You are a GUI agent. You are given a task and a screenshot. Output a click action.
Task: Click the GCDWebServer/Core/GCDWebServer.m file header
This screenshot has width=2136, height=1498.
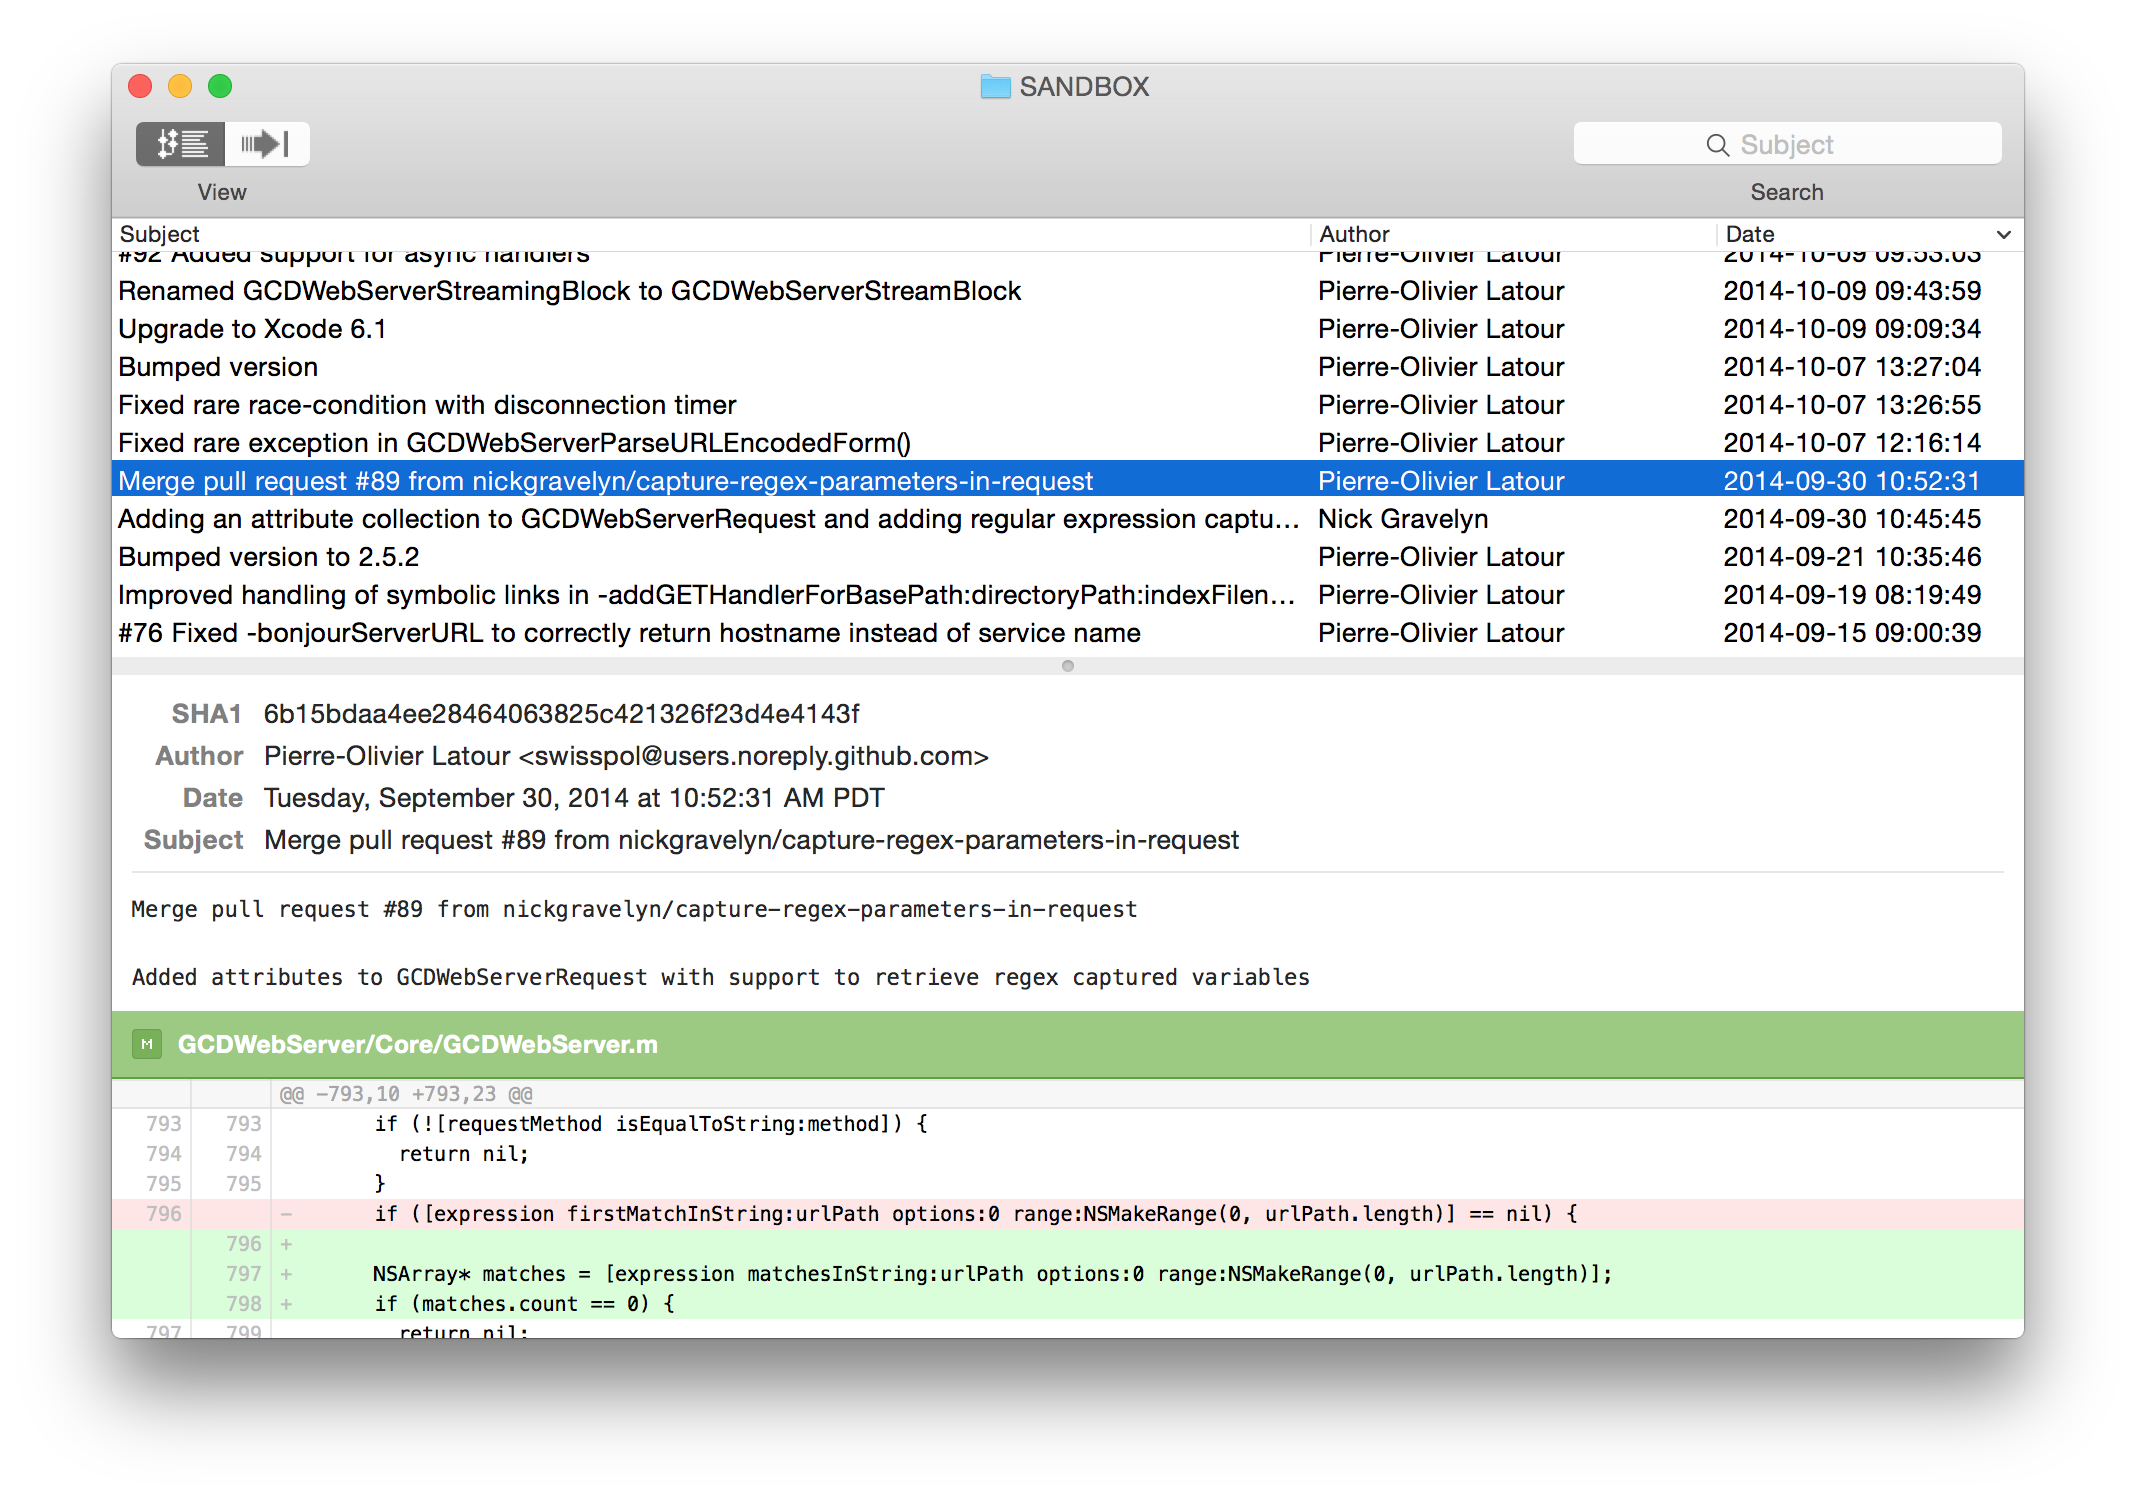point(417,1044)
